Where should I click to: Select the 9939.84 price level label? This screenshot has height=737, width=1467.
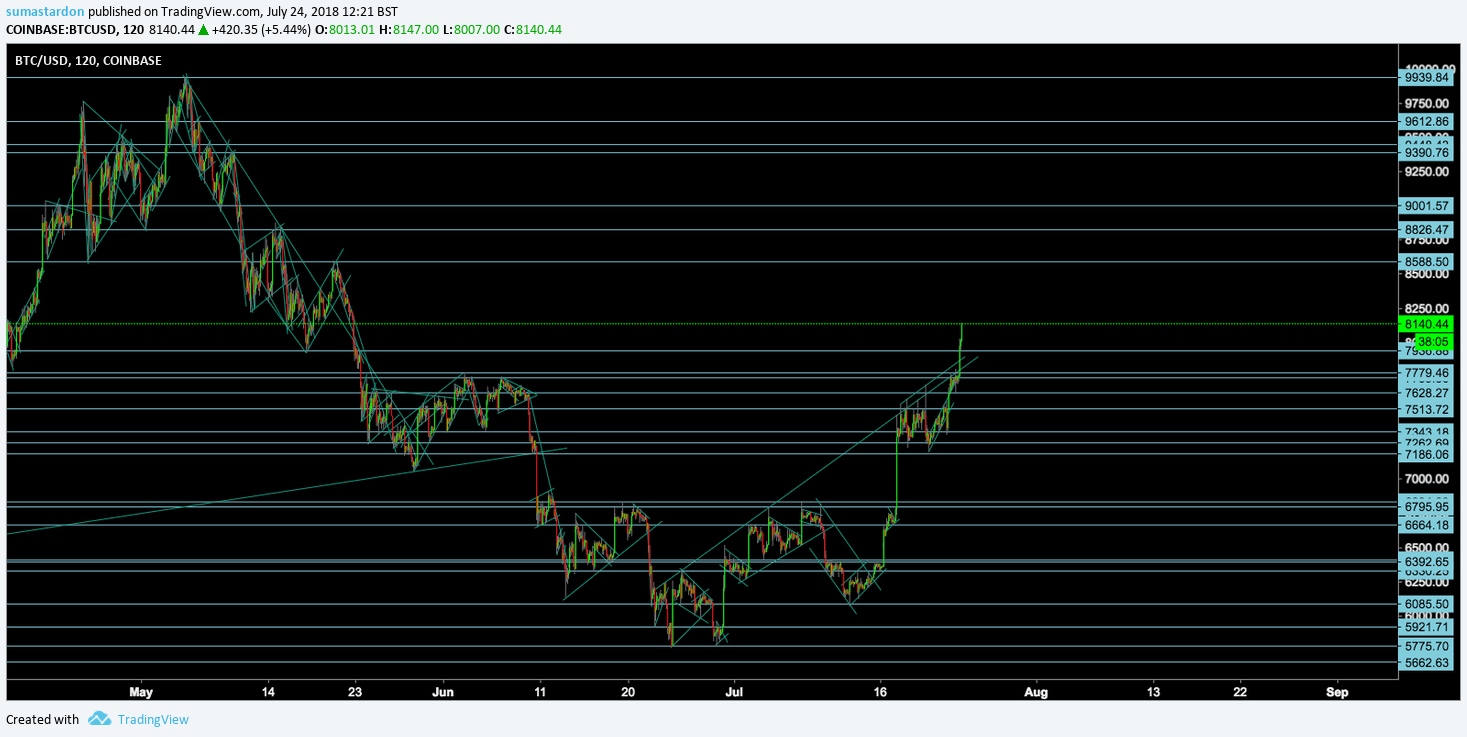pos(1427,77)
